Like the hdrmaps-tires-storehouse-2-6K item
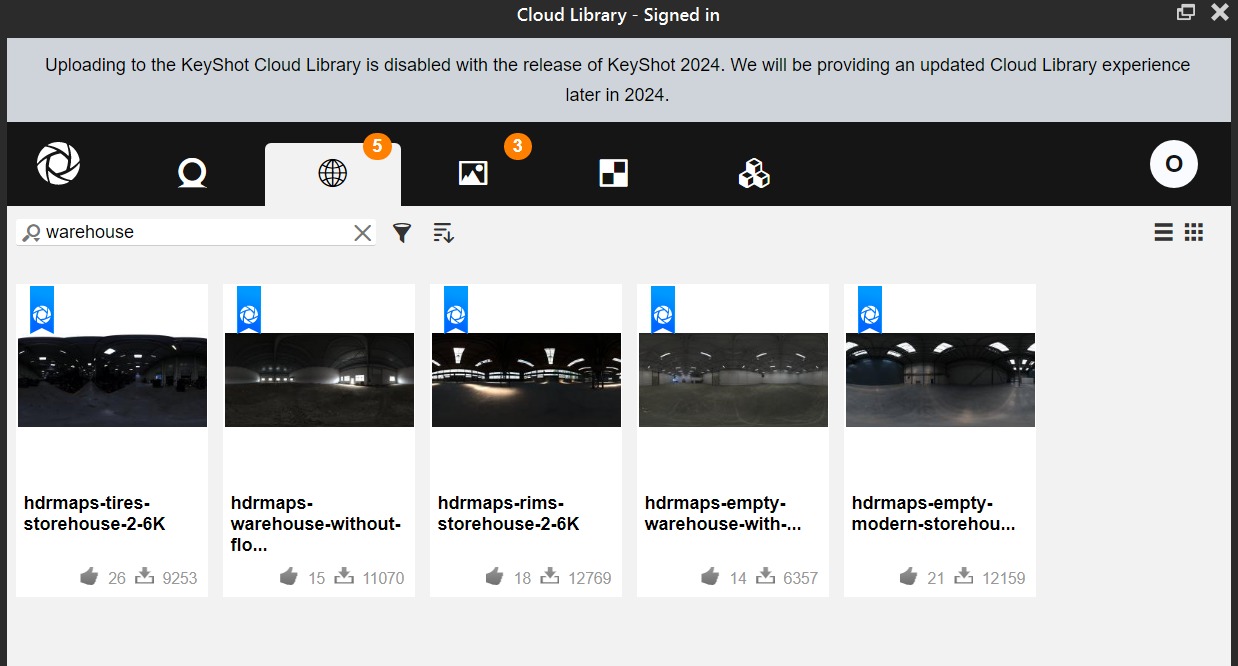 click(x=90, y=577)
